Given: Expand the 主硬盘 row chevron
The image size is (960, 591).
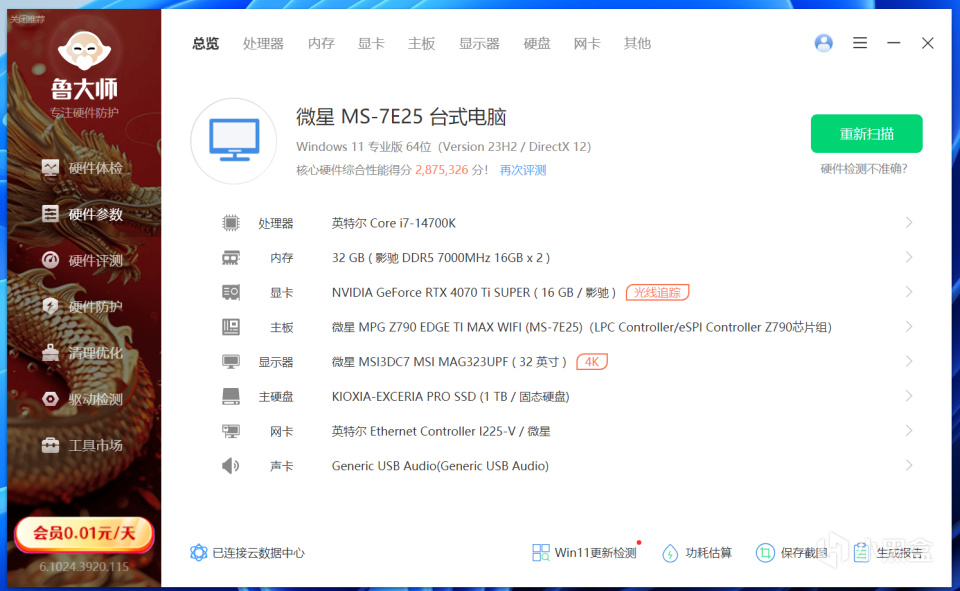Looking at the screenshot, I should coord(909,396).
